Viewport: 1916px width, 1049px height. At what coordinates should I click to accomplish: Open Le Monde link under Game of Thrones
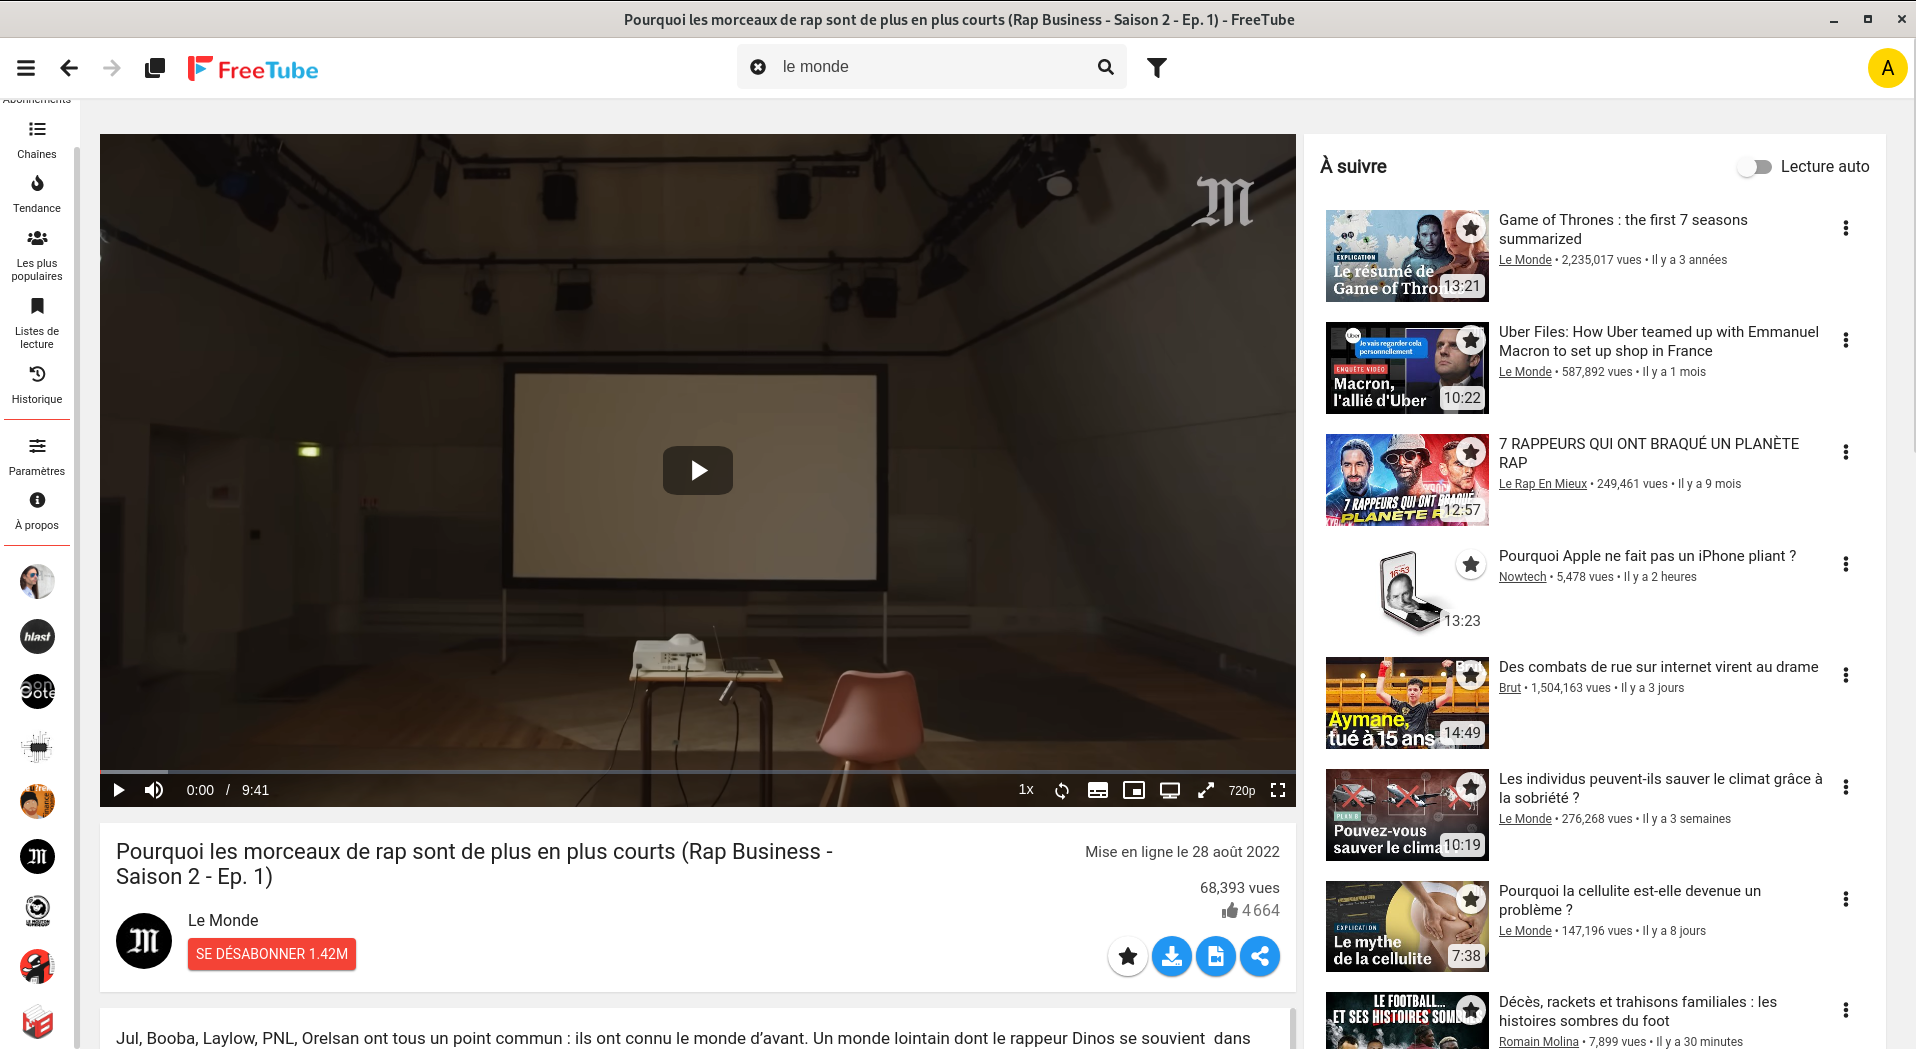pyautogui.click(x=1525, y=260)
